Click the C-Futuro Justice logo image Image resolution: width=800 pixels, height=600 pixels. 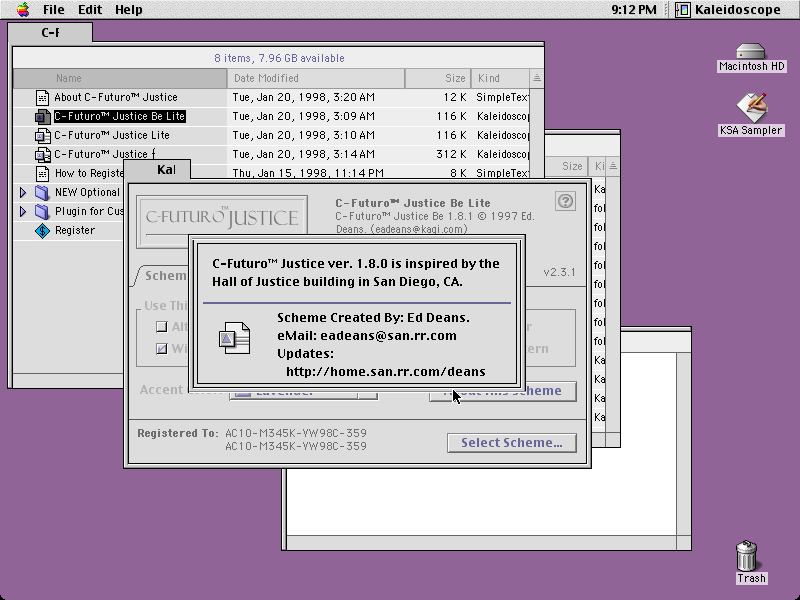222,217
